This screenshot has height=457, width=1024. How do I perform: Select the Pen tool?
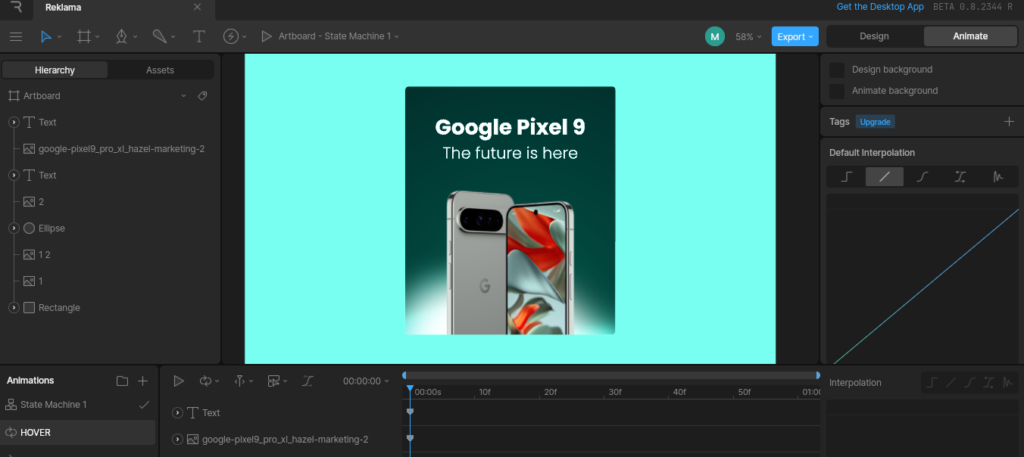point(121,37)
